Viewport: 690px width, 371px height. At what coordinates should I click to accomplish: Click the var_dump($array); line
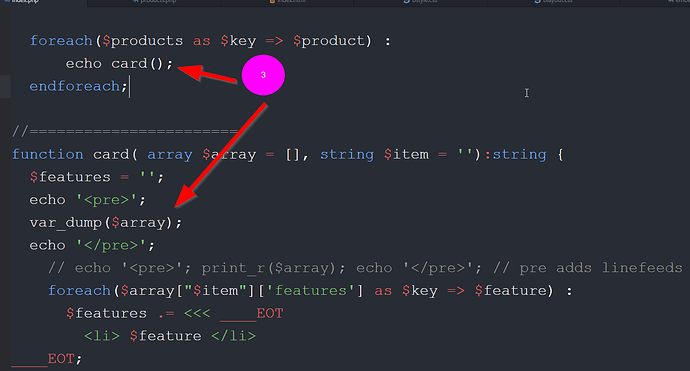pos(106,223)
